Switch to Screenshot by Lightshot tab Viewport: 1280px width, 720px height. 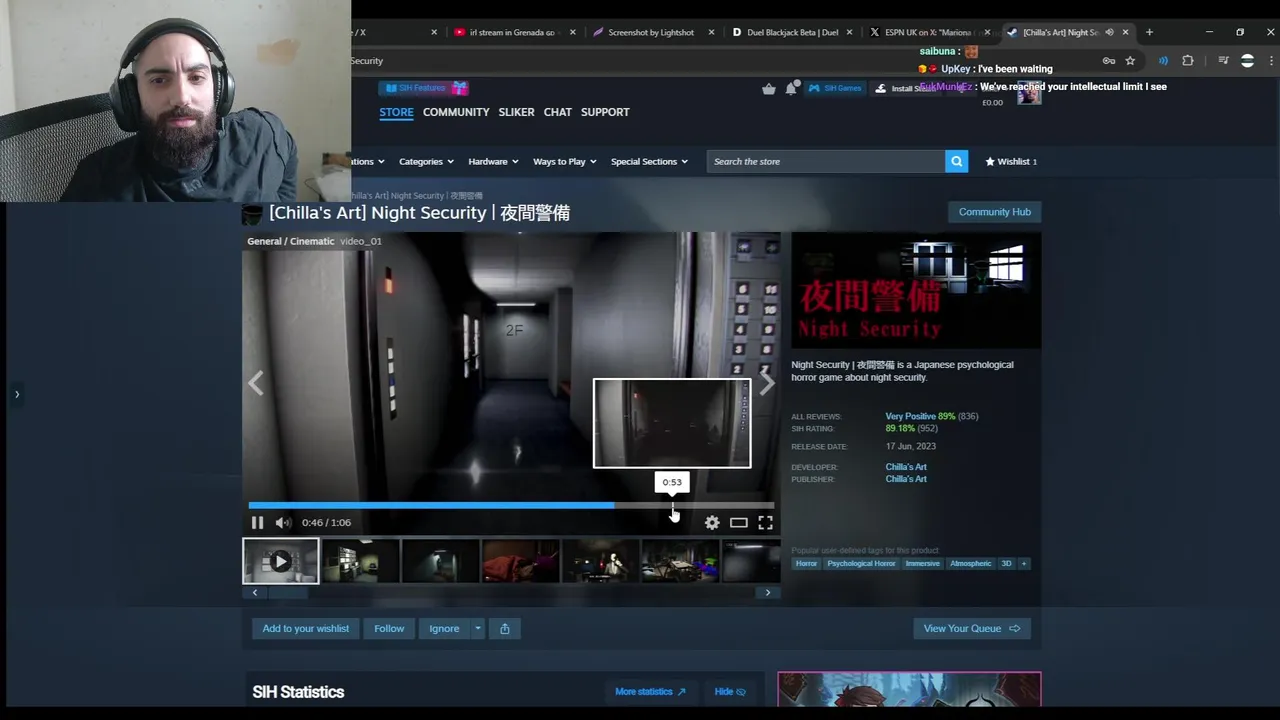coord(651,32)
